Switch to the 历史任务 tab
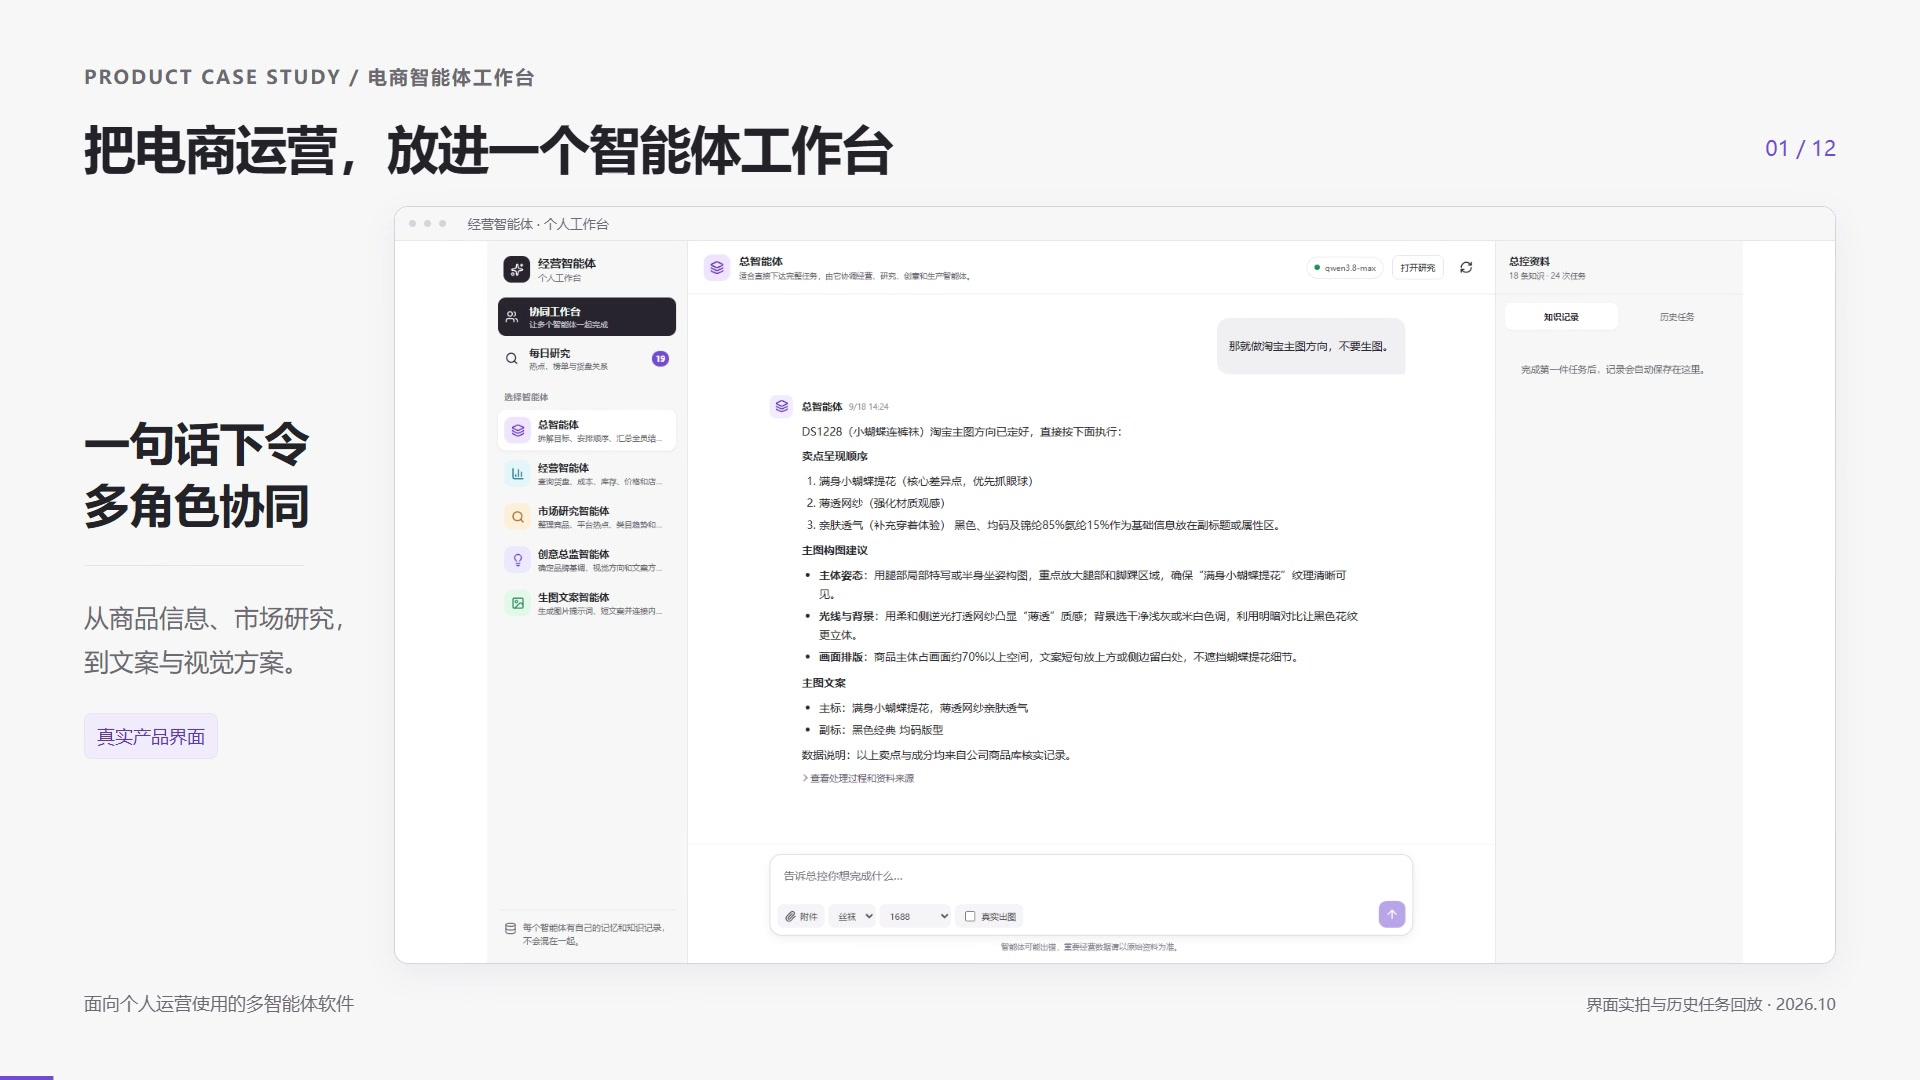The image size is (1920, 1080). (x=1677, y=317)
